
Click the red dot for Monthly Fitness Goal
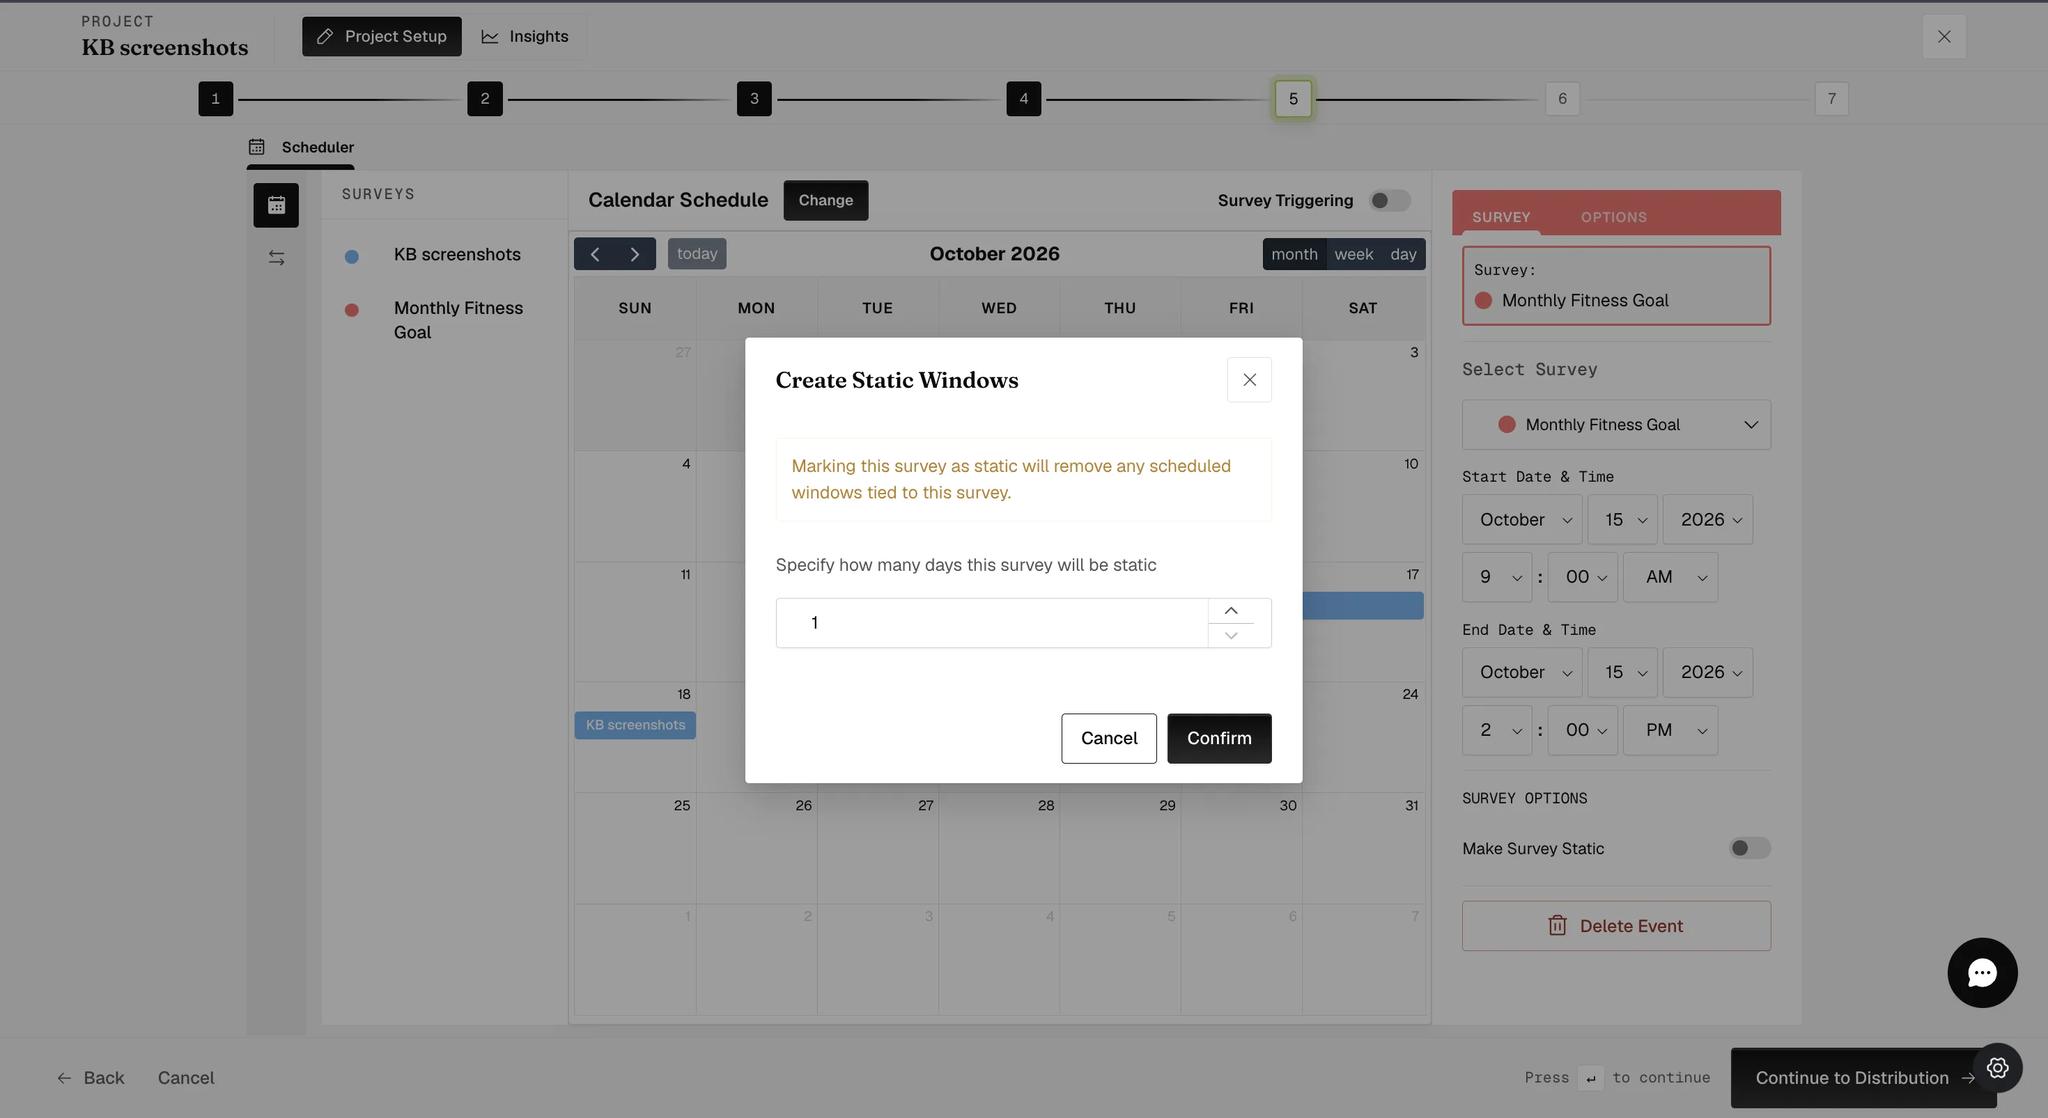click(x=351, y=310)
